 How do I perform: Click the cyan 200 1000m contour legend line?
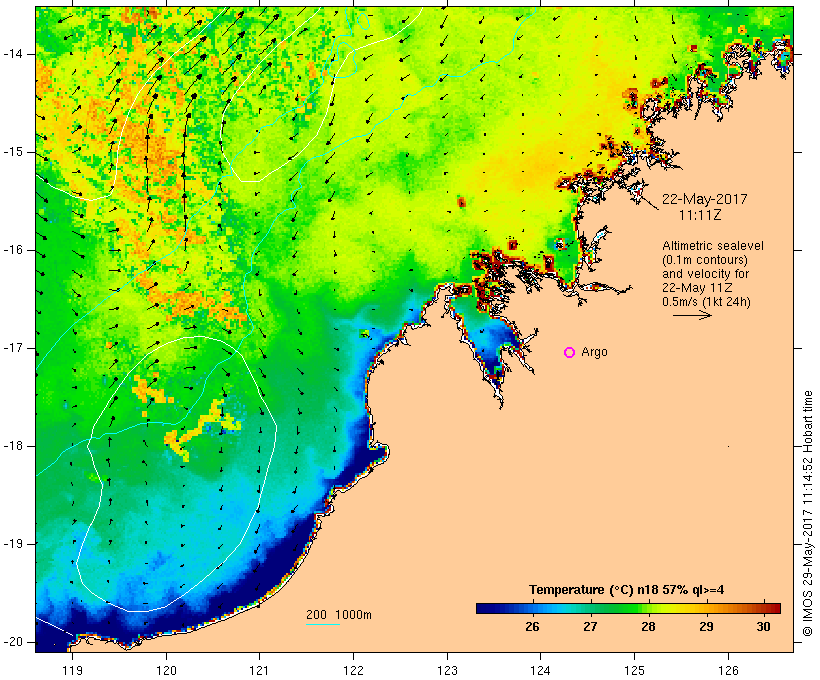pos(323,624)
